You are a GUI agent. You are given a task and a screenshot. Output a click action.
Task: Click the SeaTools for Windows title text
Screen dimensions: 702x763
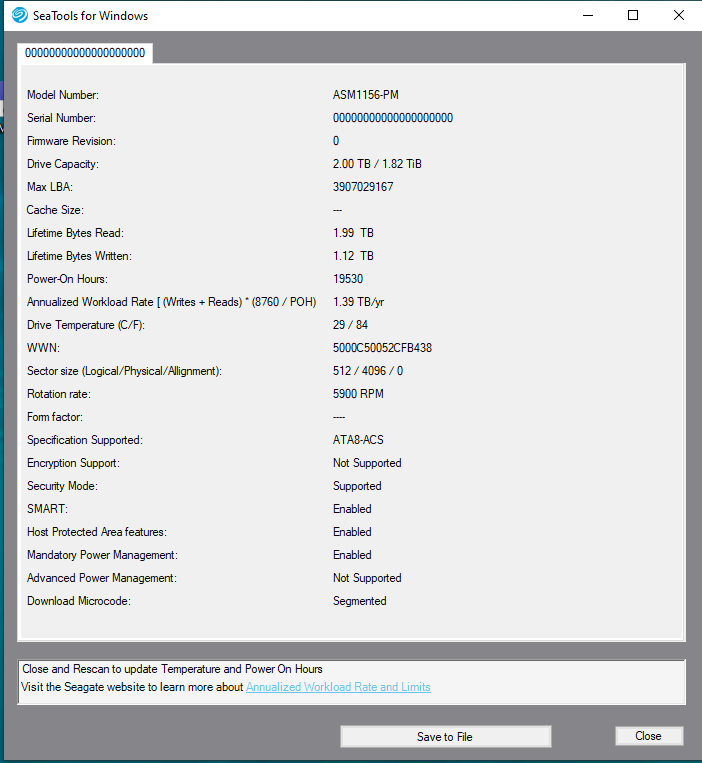90,16
